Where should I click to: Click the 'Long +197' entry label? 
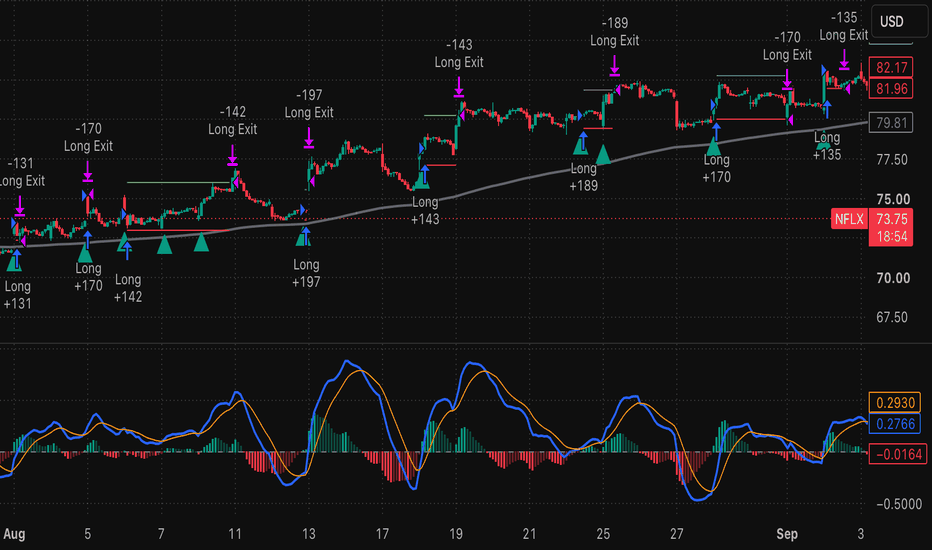(x=306, y=274)
